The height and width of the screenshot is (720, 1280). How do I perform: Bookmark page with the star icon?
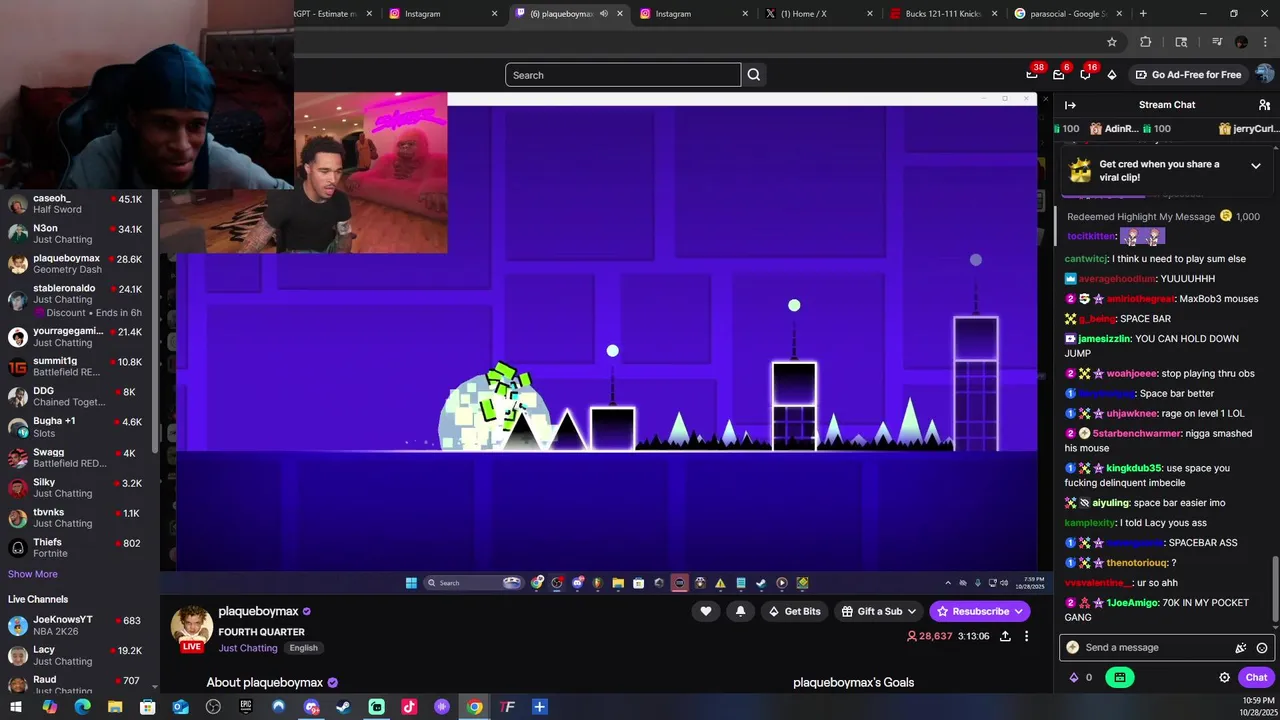[x=1112, y=42]
